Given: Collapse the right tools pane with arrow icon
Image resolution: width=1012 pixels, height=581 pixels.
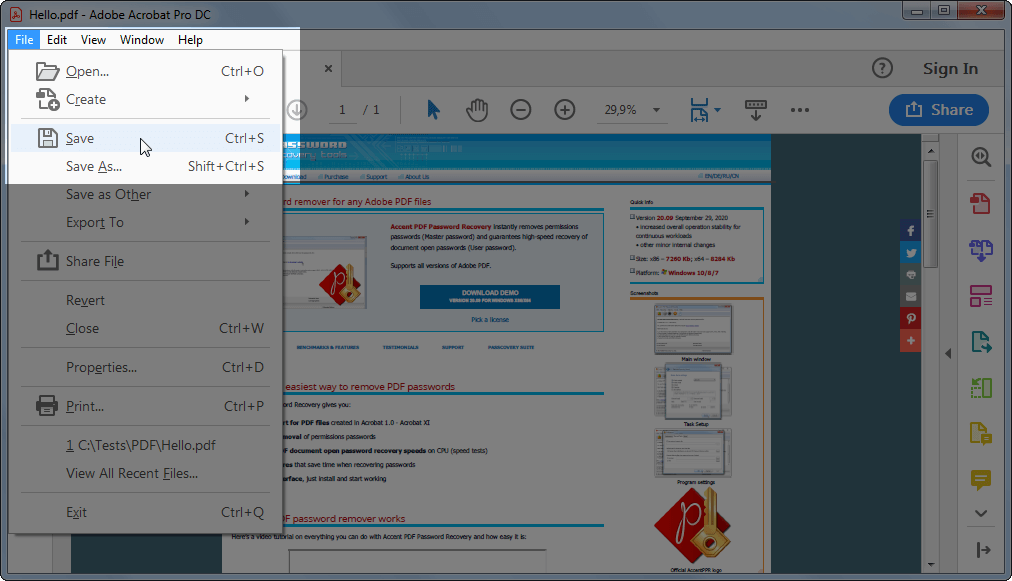Looking at the screenshot, I should [983, 550].
